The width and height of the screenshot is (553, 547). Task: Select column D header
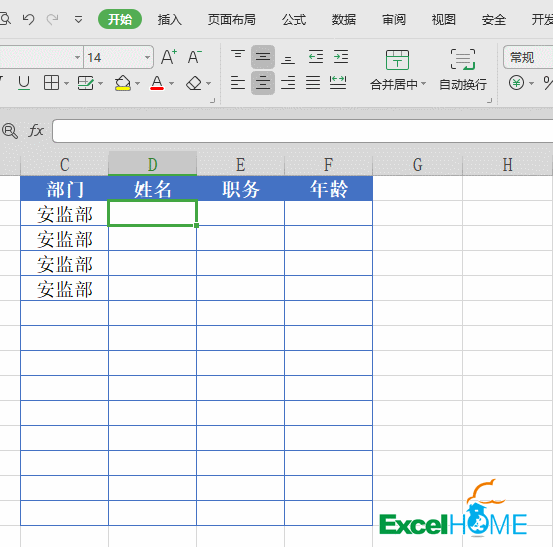click(x=152, y=164)
